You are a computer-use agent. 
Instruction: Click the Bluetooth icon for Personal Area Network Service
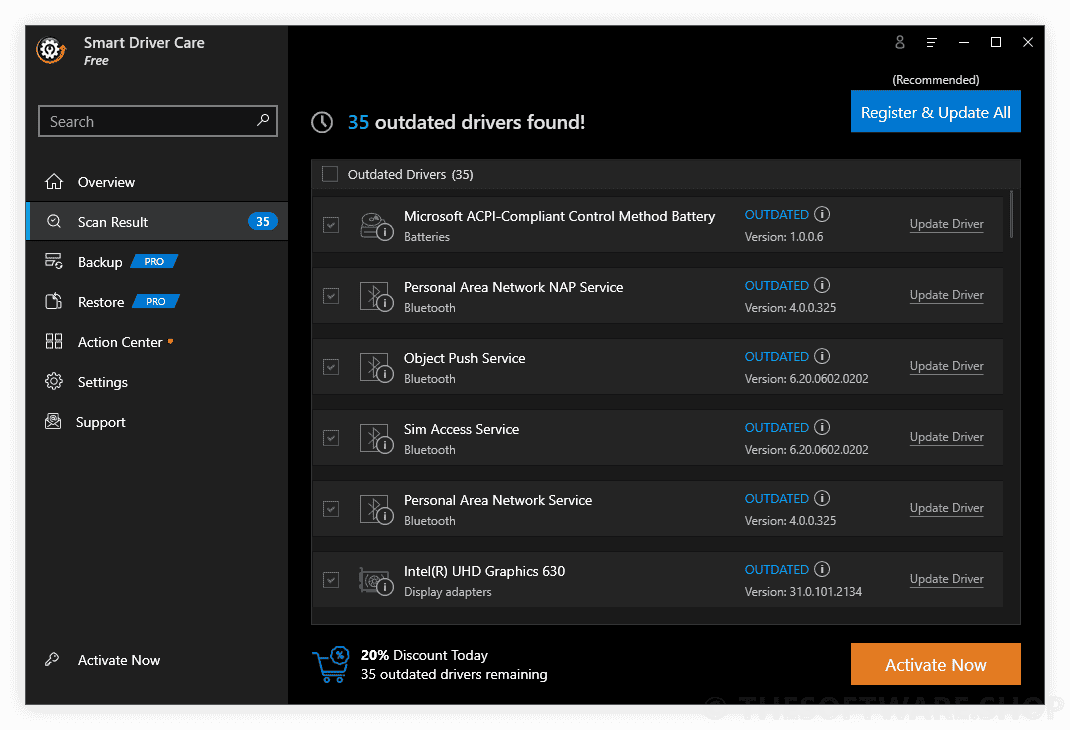click(x=376, y=510)
